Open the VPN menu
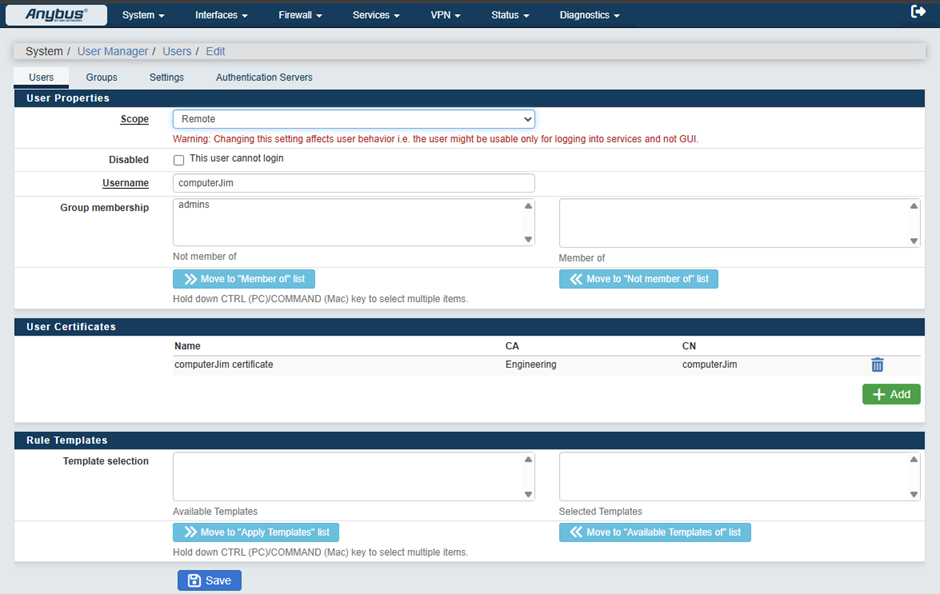Viewport: 940px width, 594px height. point(445,16)
